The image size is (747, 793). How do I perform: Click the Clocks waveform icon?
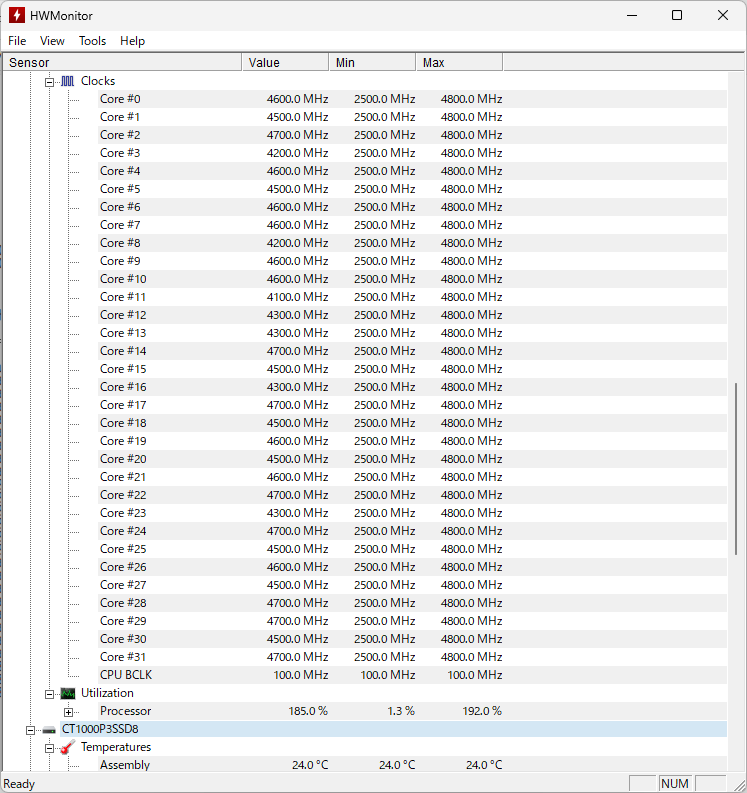67,81
